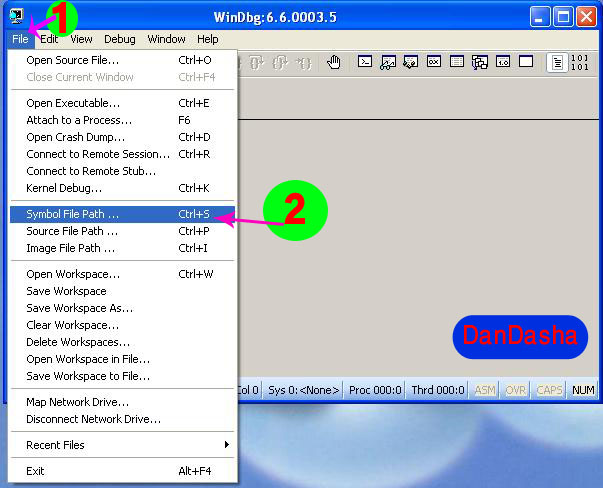Toggle the Source mode toolbar button
603x488 pixels.
(x=557, y=62)
